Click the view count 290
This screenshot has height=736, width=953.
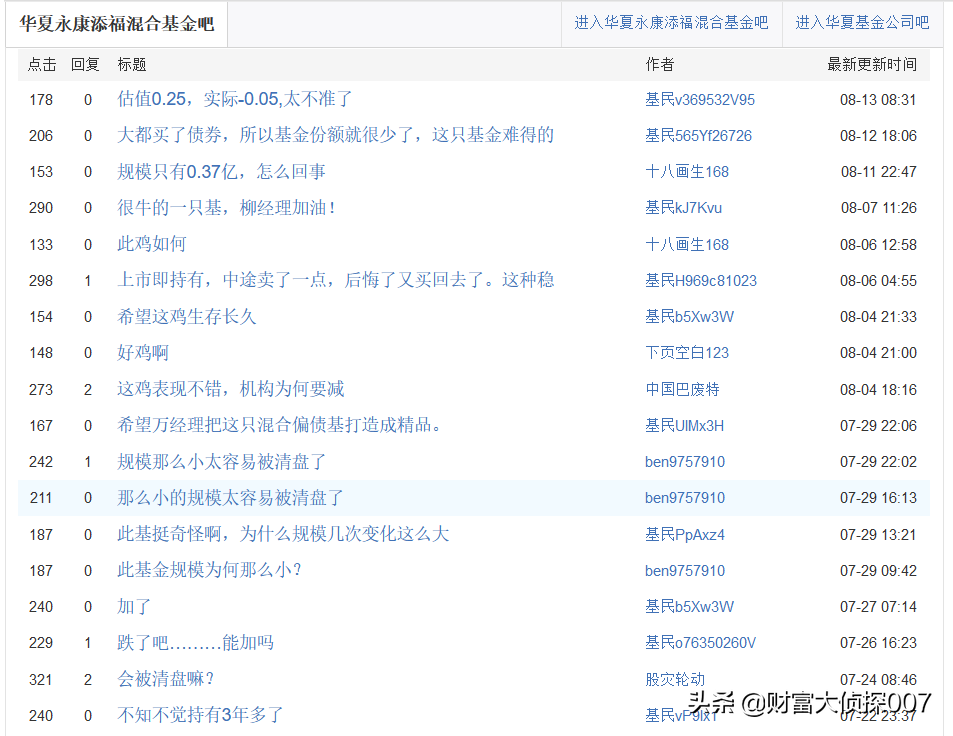coord(41,208)
